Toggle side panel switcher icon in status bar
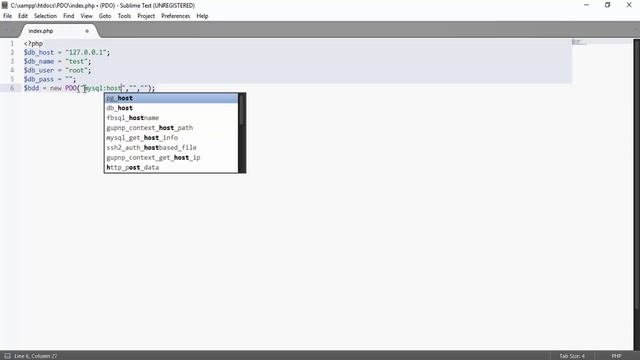 7,356
